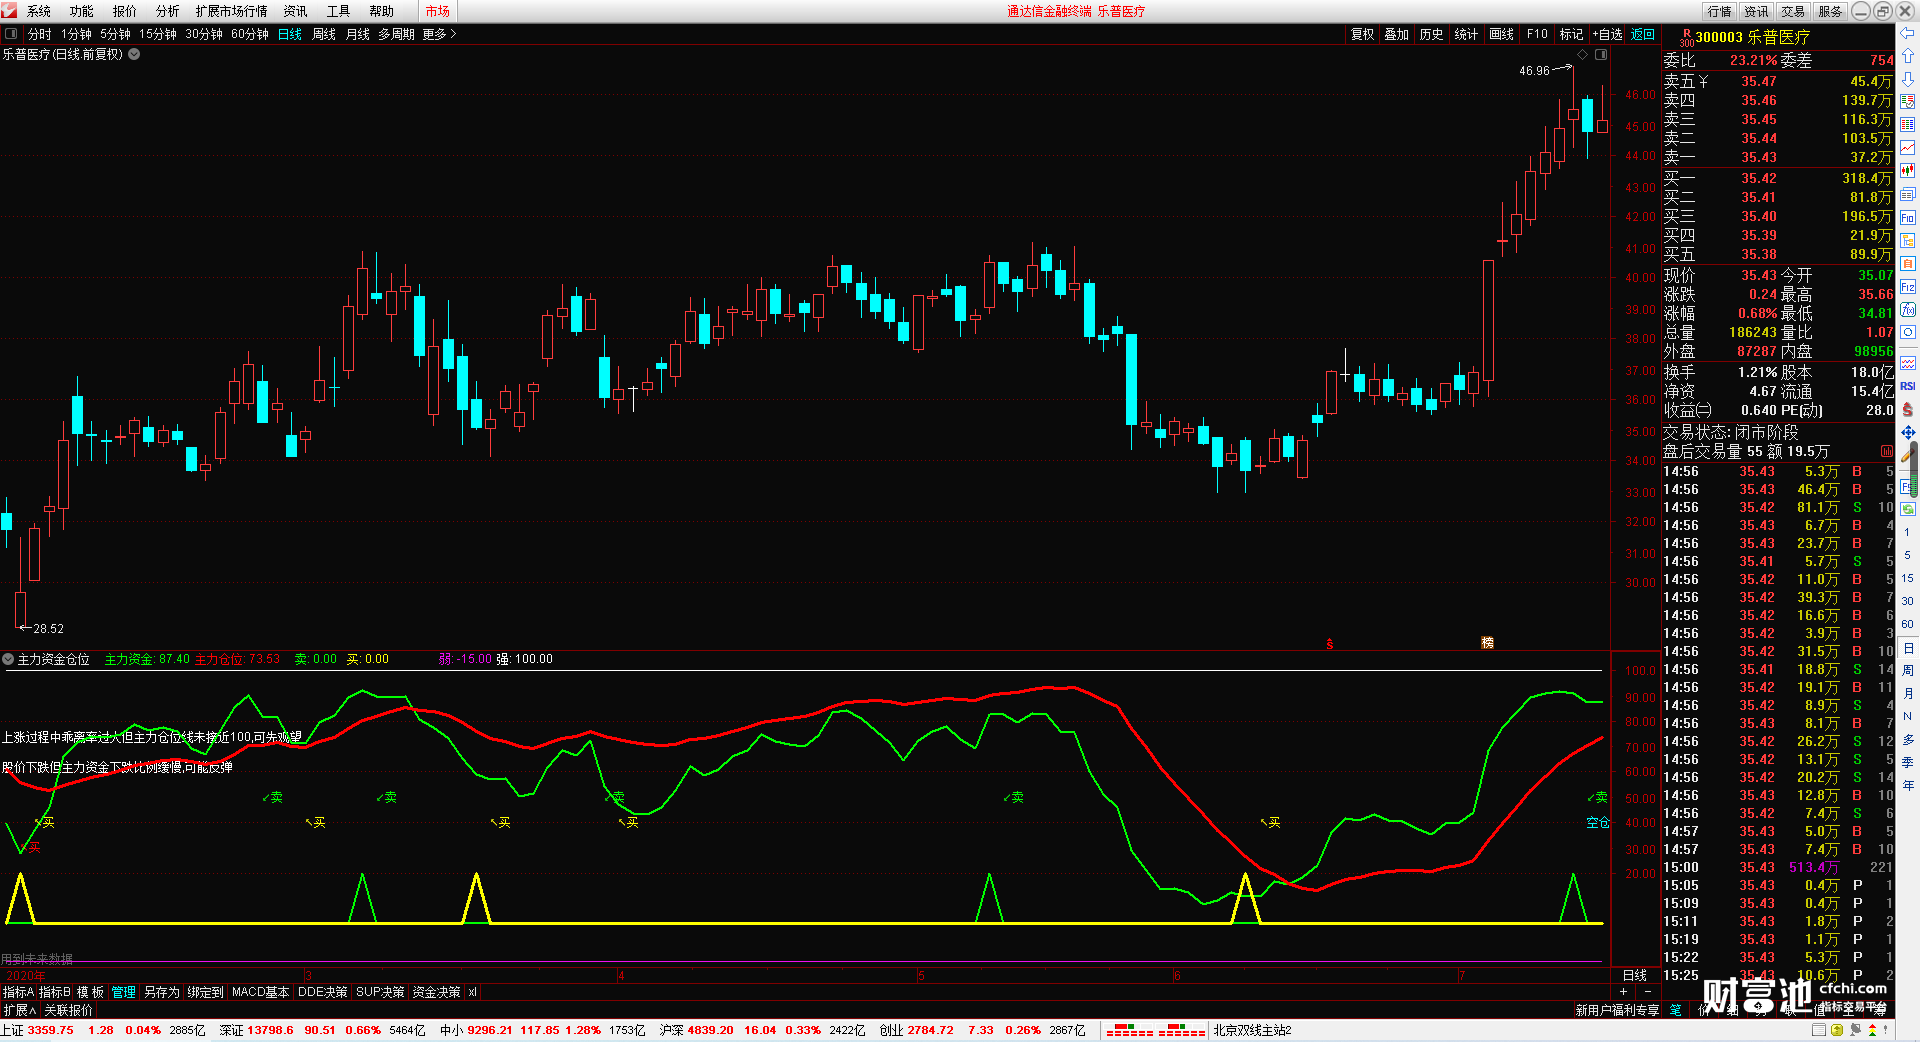Select the 日线 daily period
1920x1042 pixels.
point(290,34)
